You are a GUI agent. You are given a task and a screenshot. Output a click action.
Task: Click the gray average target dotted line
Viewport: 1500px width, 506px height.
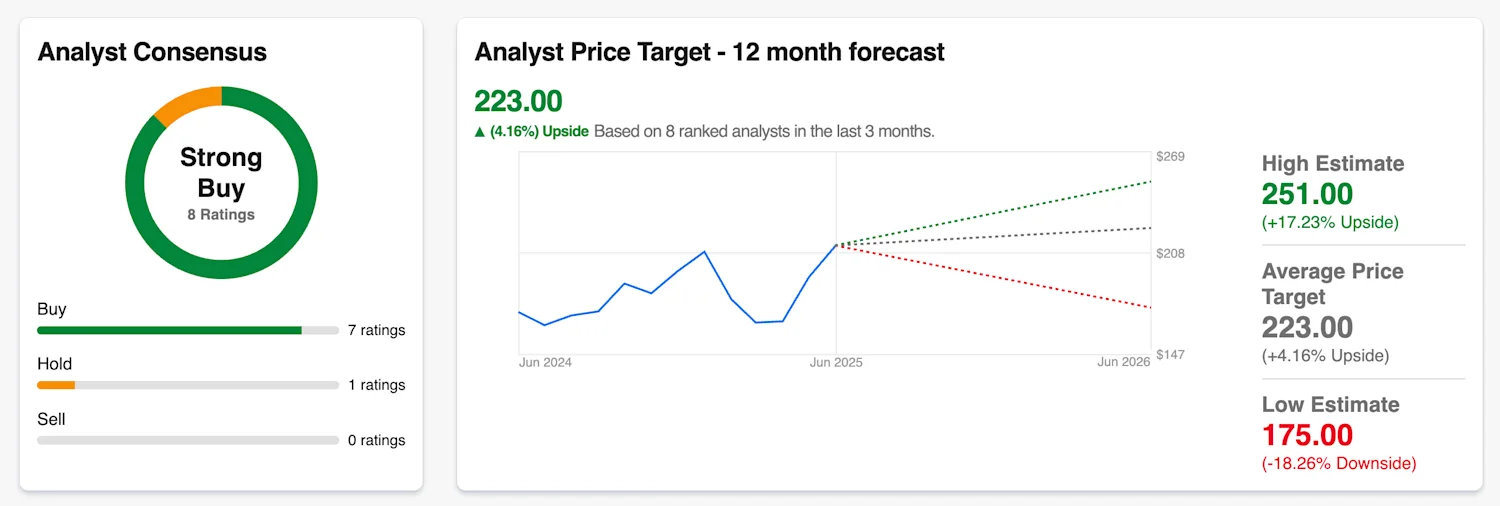click(x=994, y=237)
